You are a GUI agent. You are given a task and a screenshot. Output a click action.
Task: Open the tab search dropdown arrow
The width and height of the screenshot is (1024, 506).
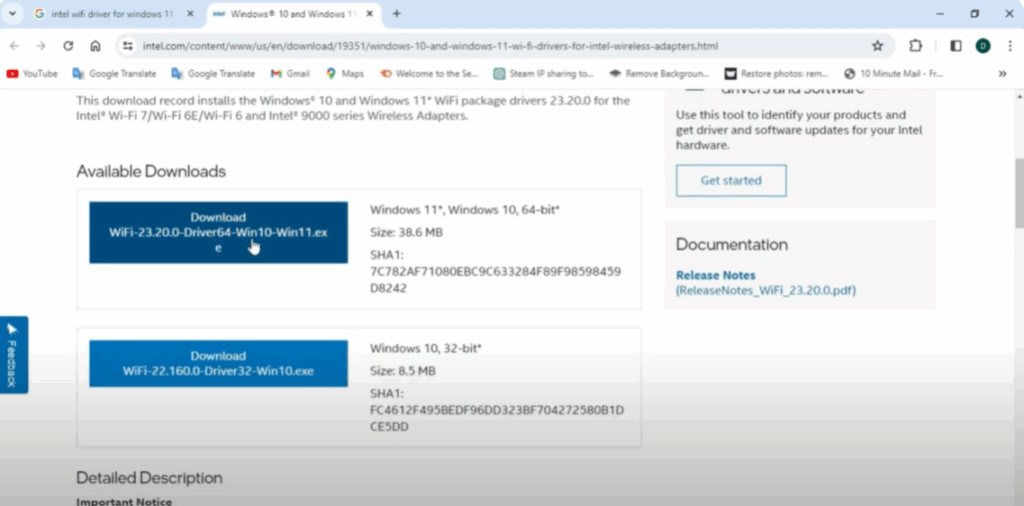point(12,14)
